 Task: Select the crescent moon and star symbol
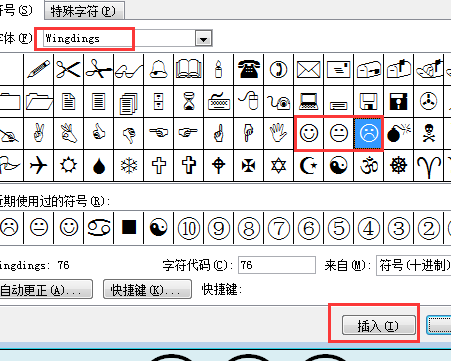(x=309, y=165)
